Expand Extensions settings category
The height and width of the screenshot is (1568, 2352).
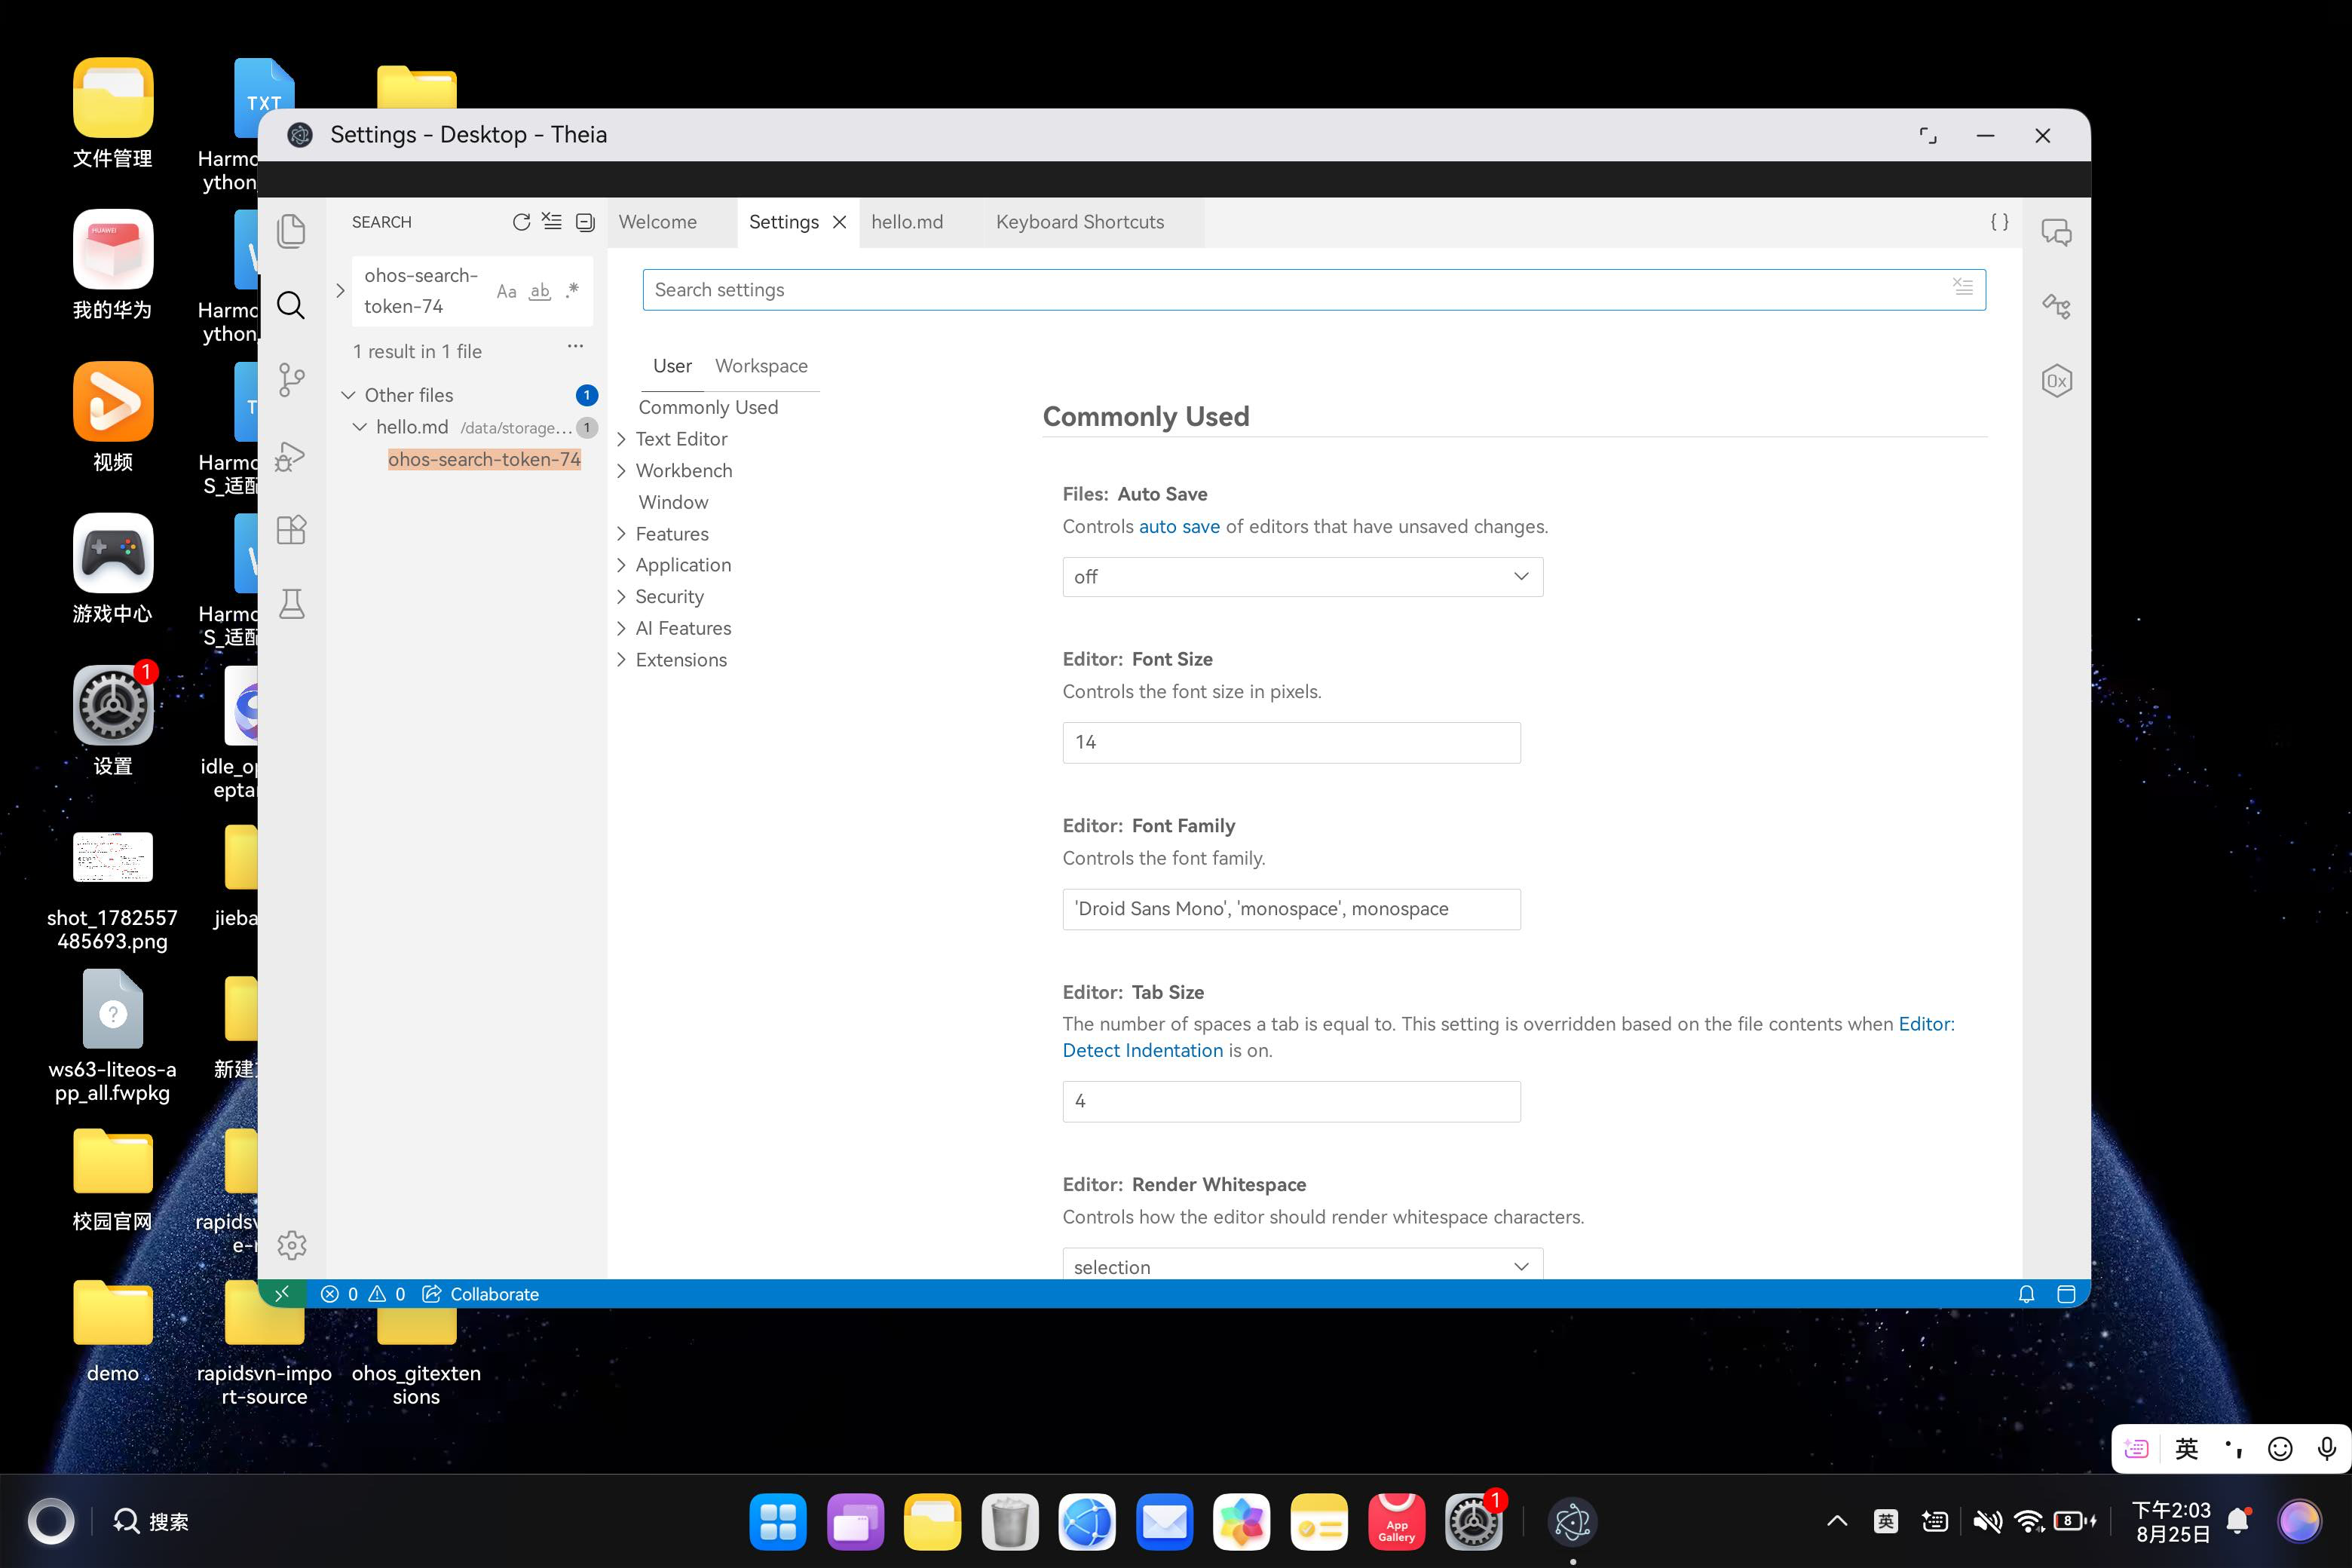point(622,660)
